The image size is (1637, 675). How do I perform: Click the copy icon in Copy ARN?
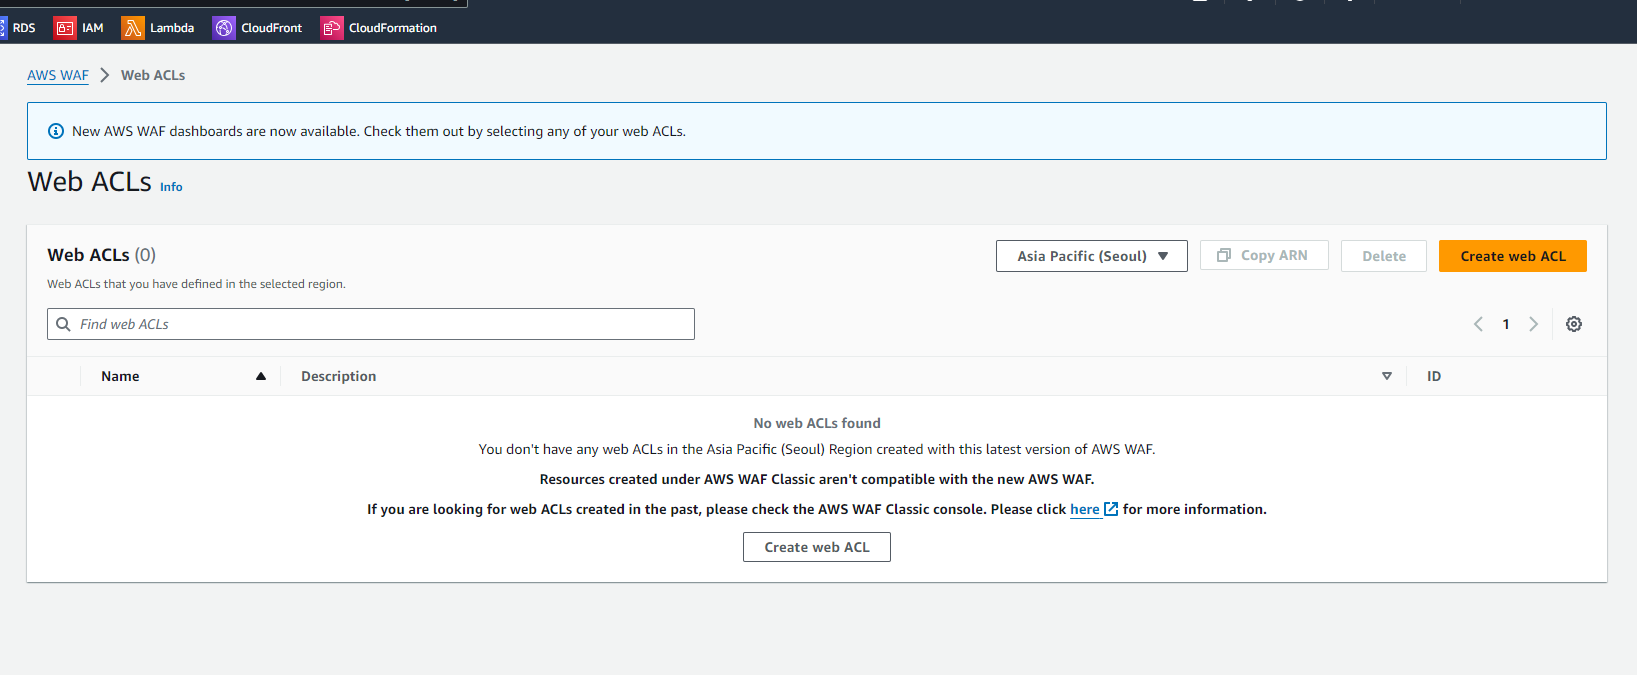pos(1223,255)
